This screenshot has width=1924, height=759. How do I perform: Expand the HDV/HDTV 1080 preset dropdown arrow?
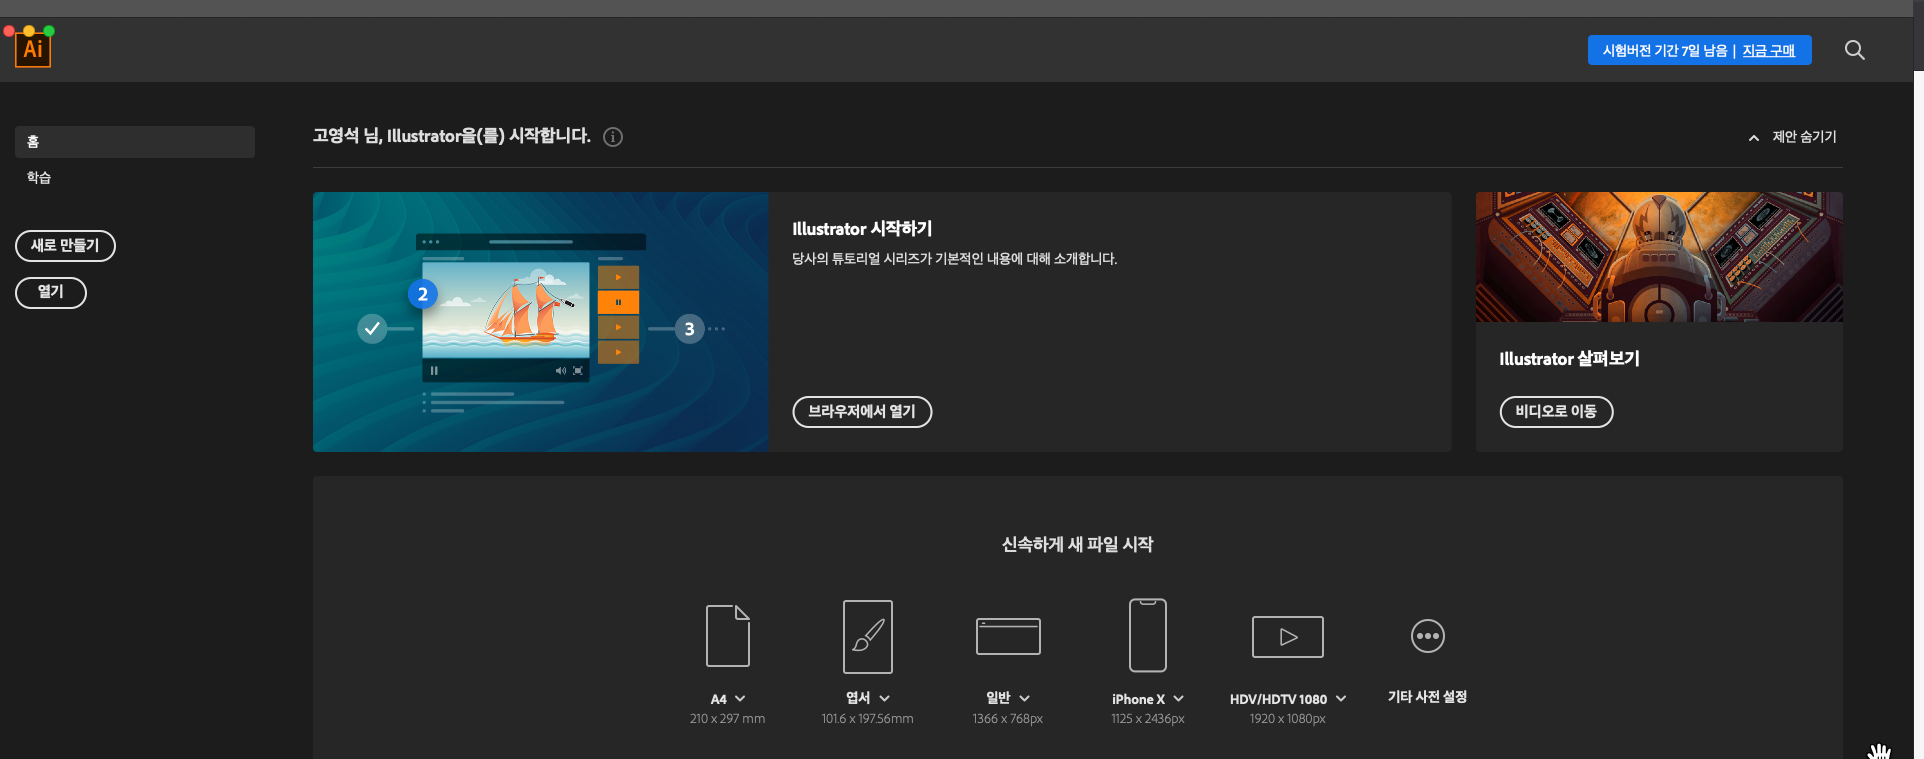(x=1341, y=699)
